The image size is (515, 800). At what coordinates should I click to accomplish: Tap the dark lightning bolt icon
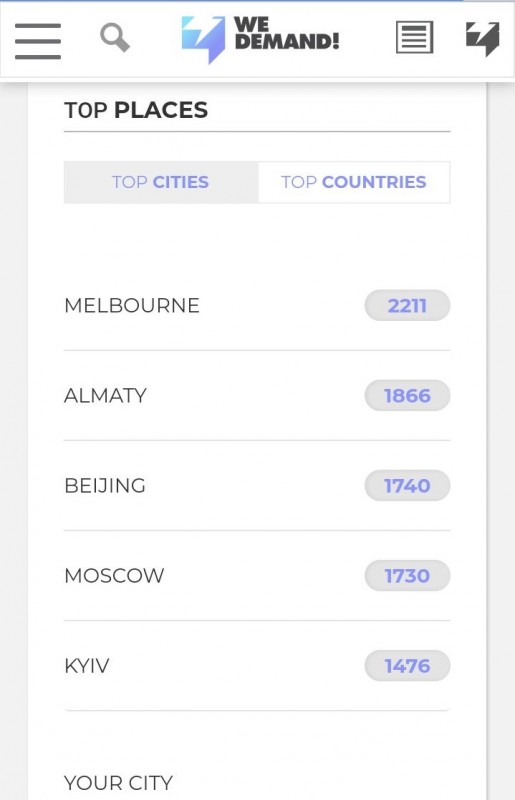tap(482, 39)
